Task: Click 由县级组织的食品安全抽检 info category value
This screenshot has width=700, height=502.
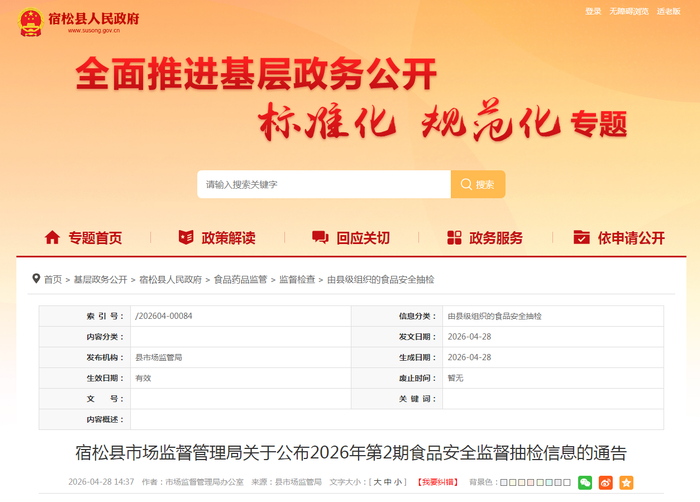Action: tap(495, 316)
